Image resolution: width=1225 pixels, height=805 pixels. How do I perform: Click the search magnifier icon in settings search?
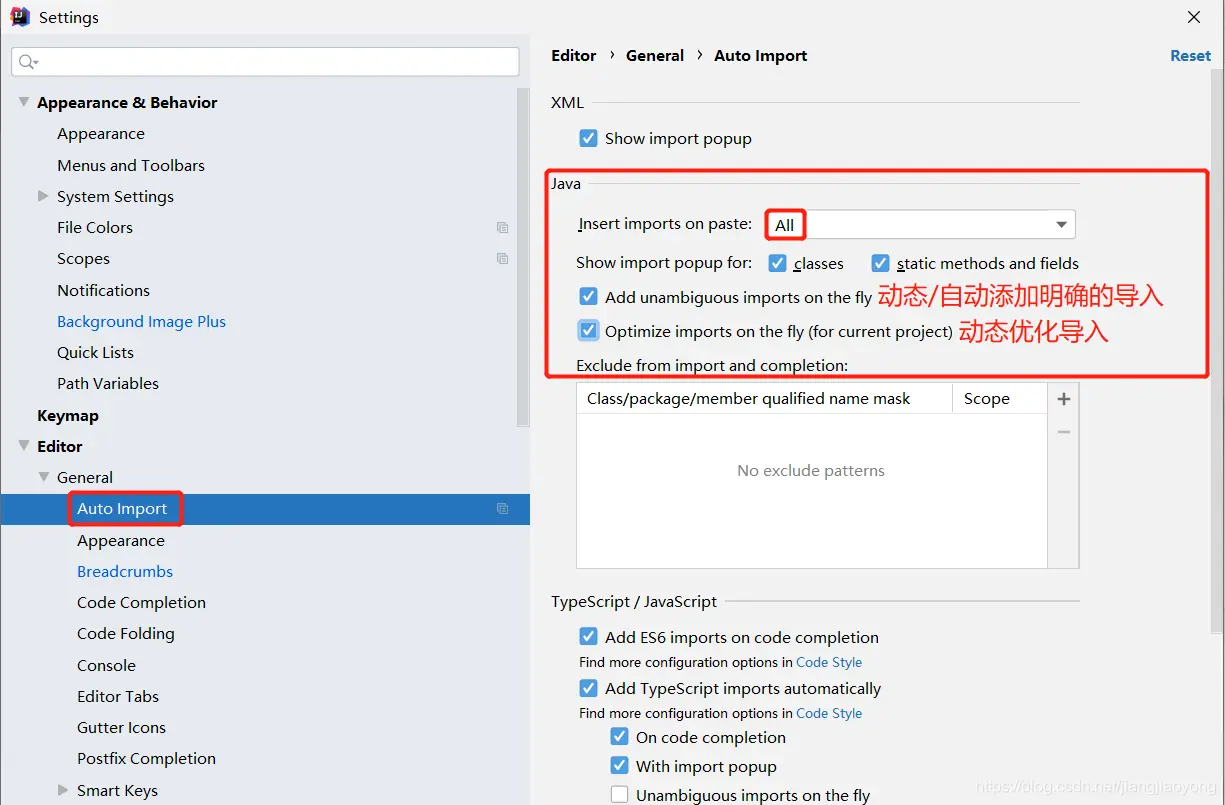tap(27, 62)
